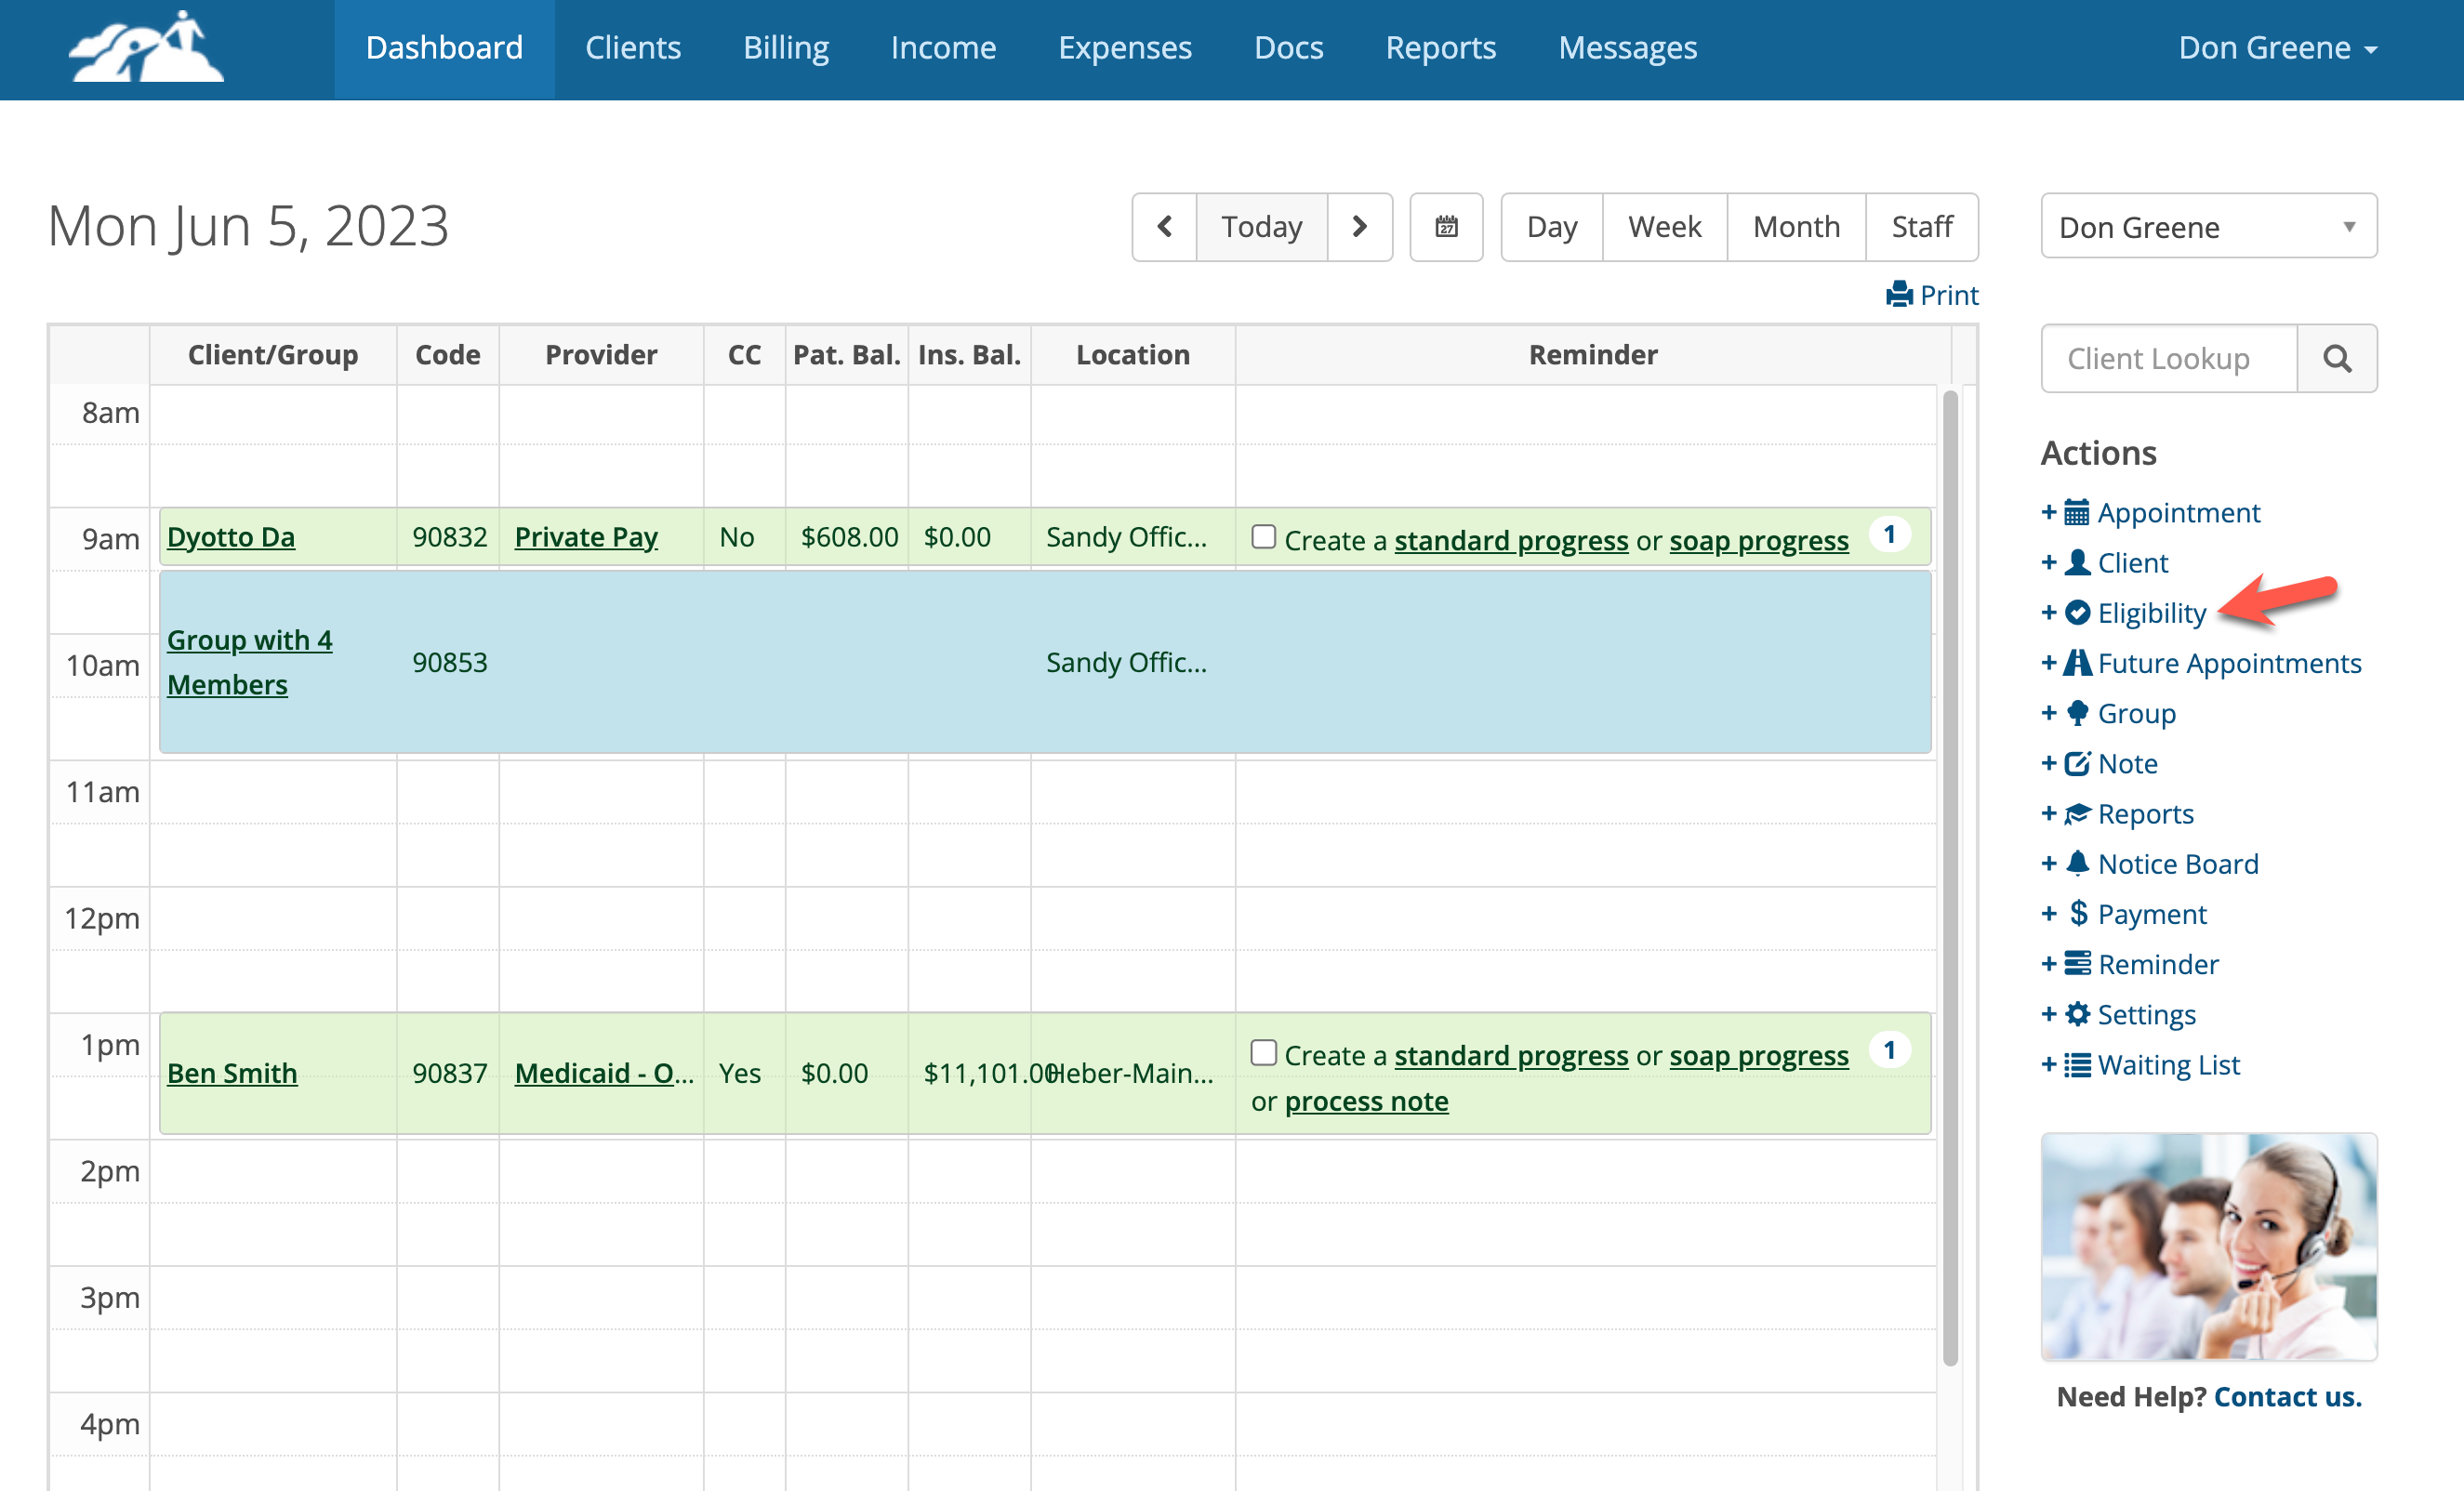The height and width of the screenshot is (1491, 2464).
Task: Open Future Appointments action
Action: coord(2228,663)
